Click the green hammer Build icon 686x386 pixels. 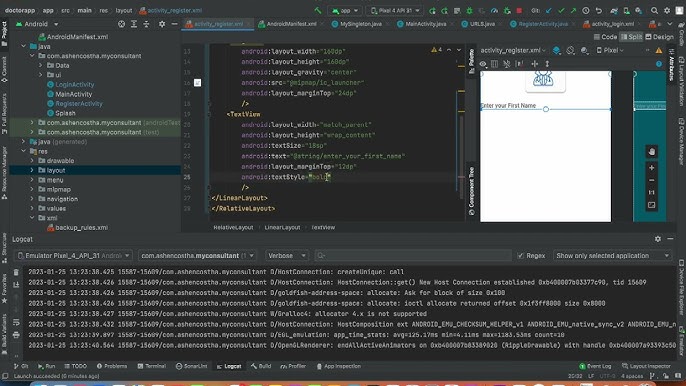pos(318,11)
